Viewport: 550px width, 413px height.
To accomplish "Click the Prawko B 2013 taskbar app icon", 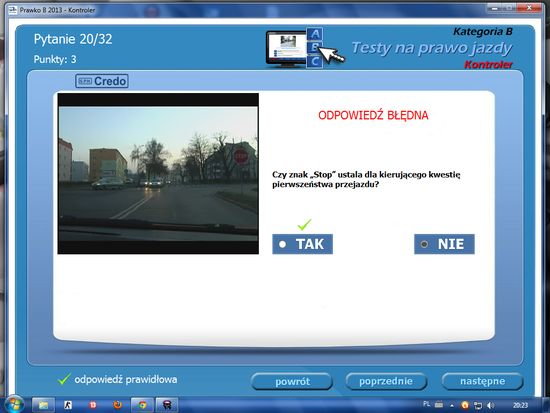I will point(167,405).
